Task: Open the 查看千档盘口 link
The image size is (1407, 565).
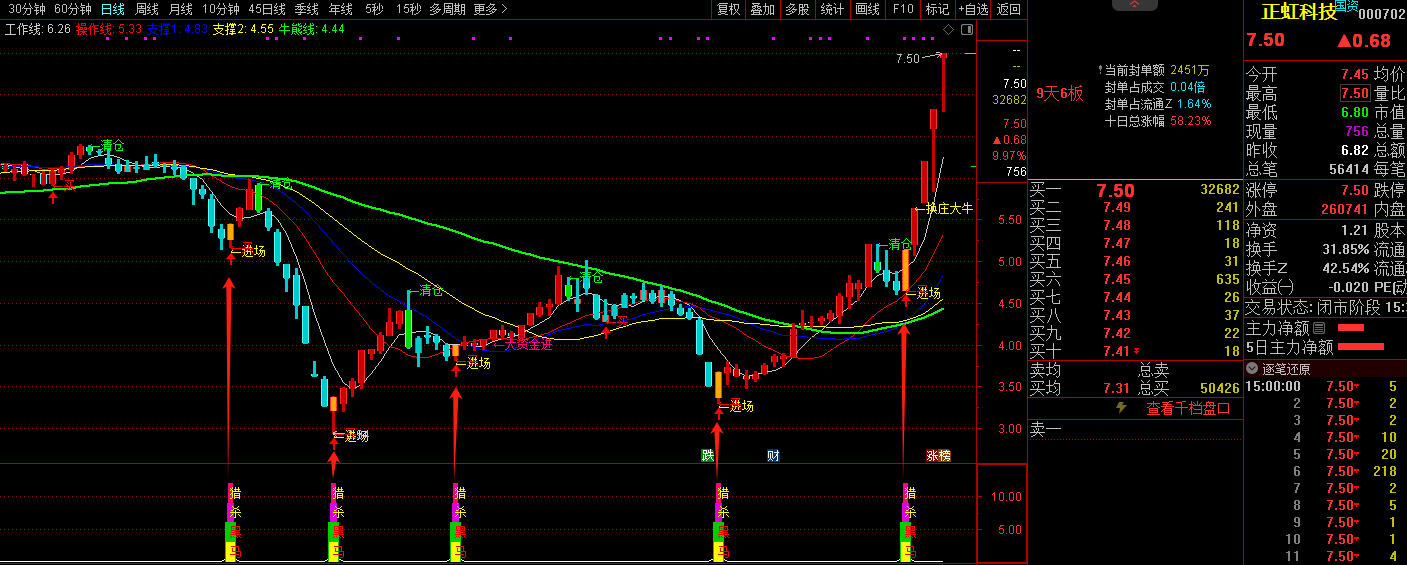Action: click(1188, 408)
